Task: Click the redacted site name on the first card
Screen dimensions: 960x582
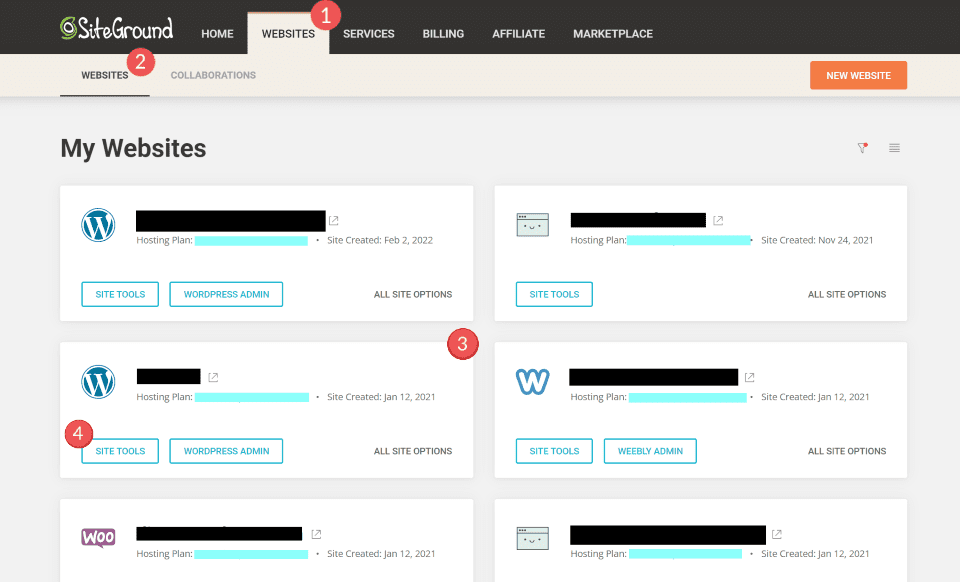Action: [230, 220]
